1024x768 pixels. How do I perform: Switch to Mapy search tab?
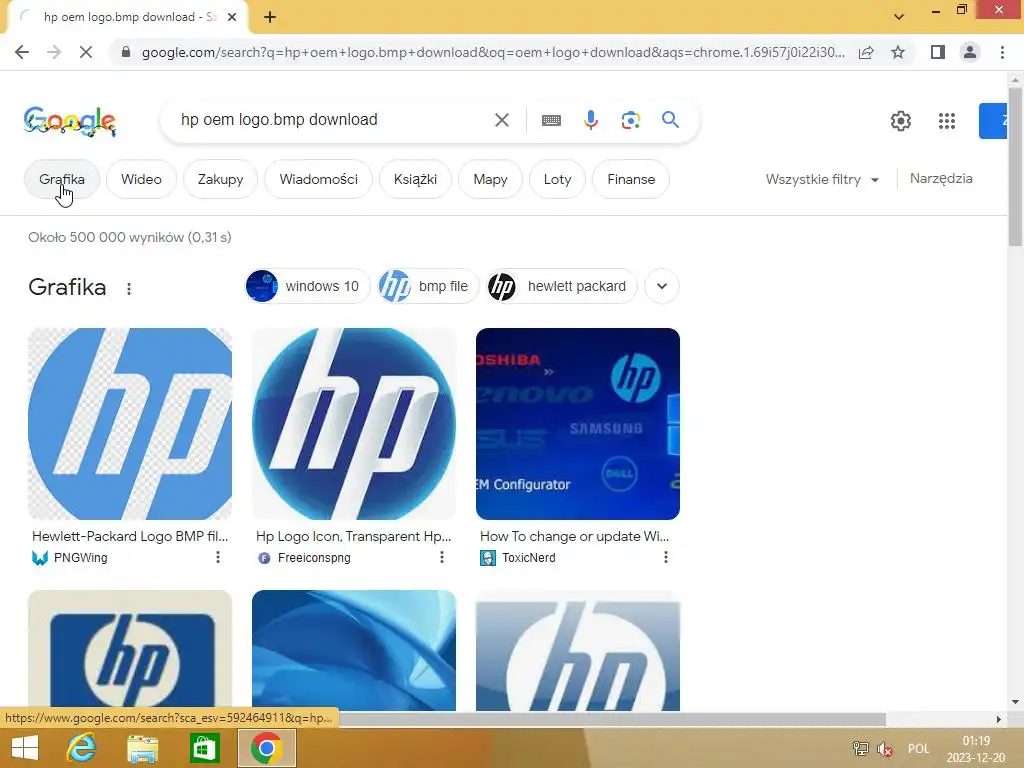coord(490,179)
